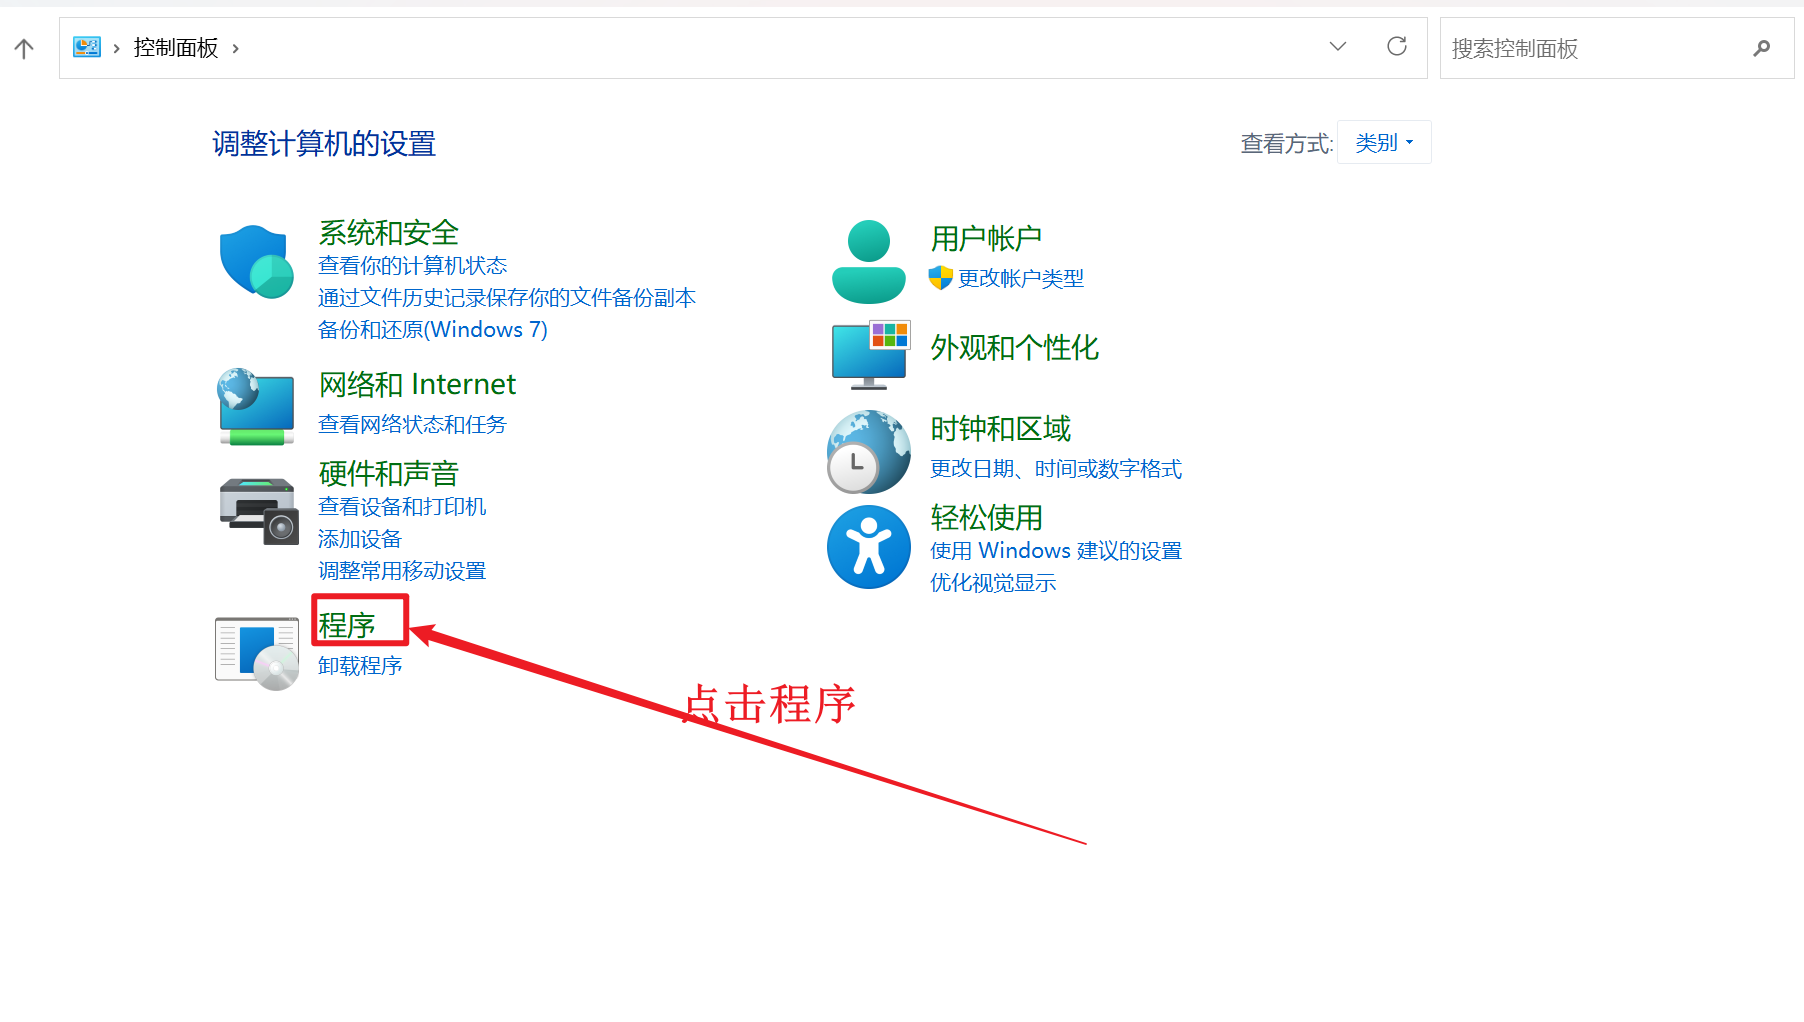1804x1022 pixels.
Task: Click the 优化视觉显示 link
Action: (992, 583)
